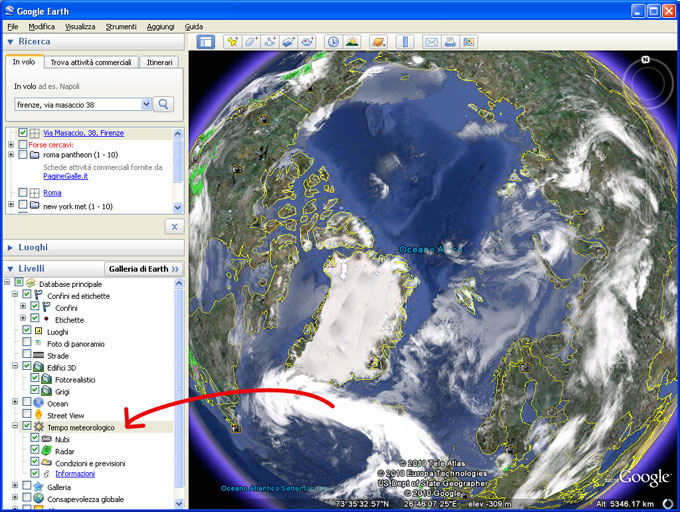The height and width of the screenshot is (512, 680).
Task: Expand the Confini tree node
Action: tap(23, 307)
